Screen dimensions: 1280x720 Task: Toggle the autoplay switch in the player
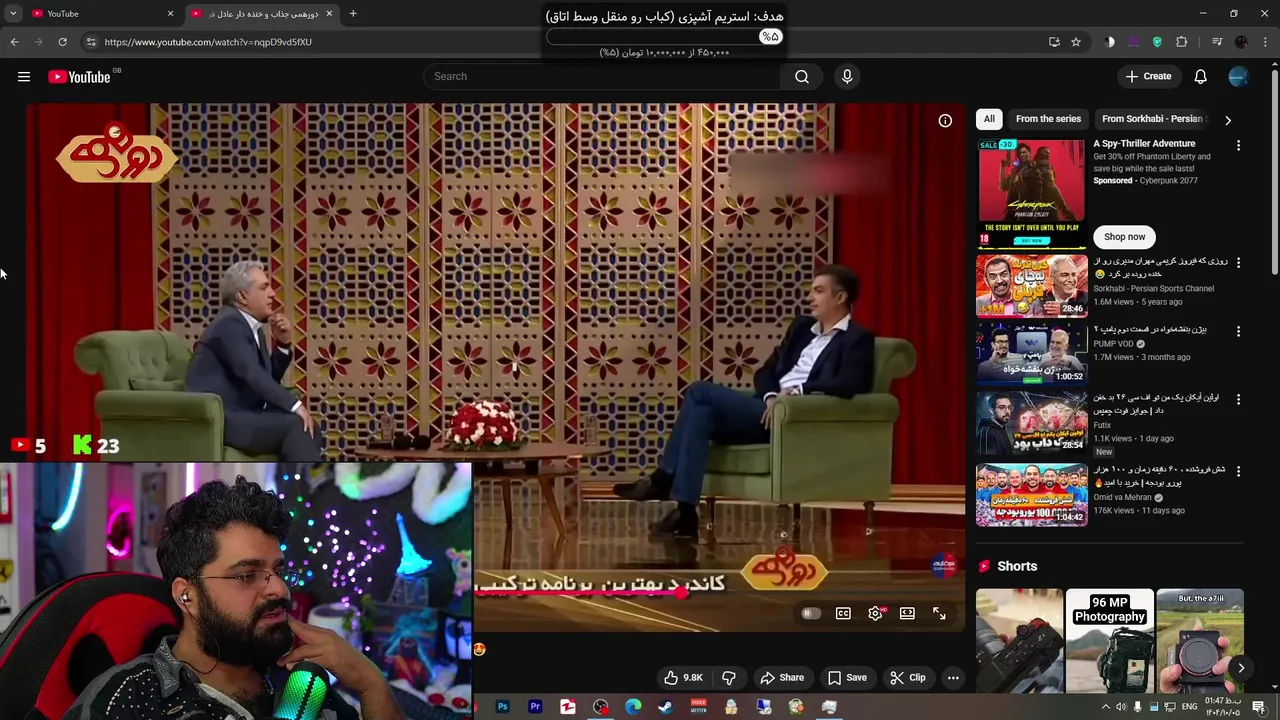810,614
